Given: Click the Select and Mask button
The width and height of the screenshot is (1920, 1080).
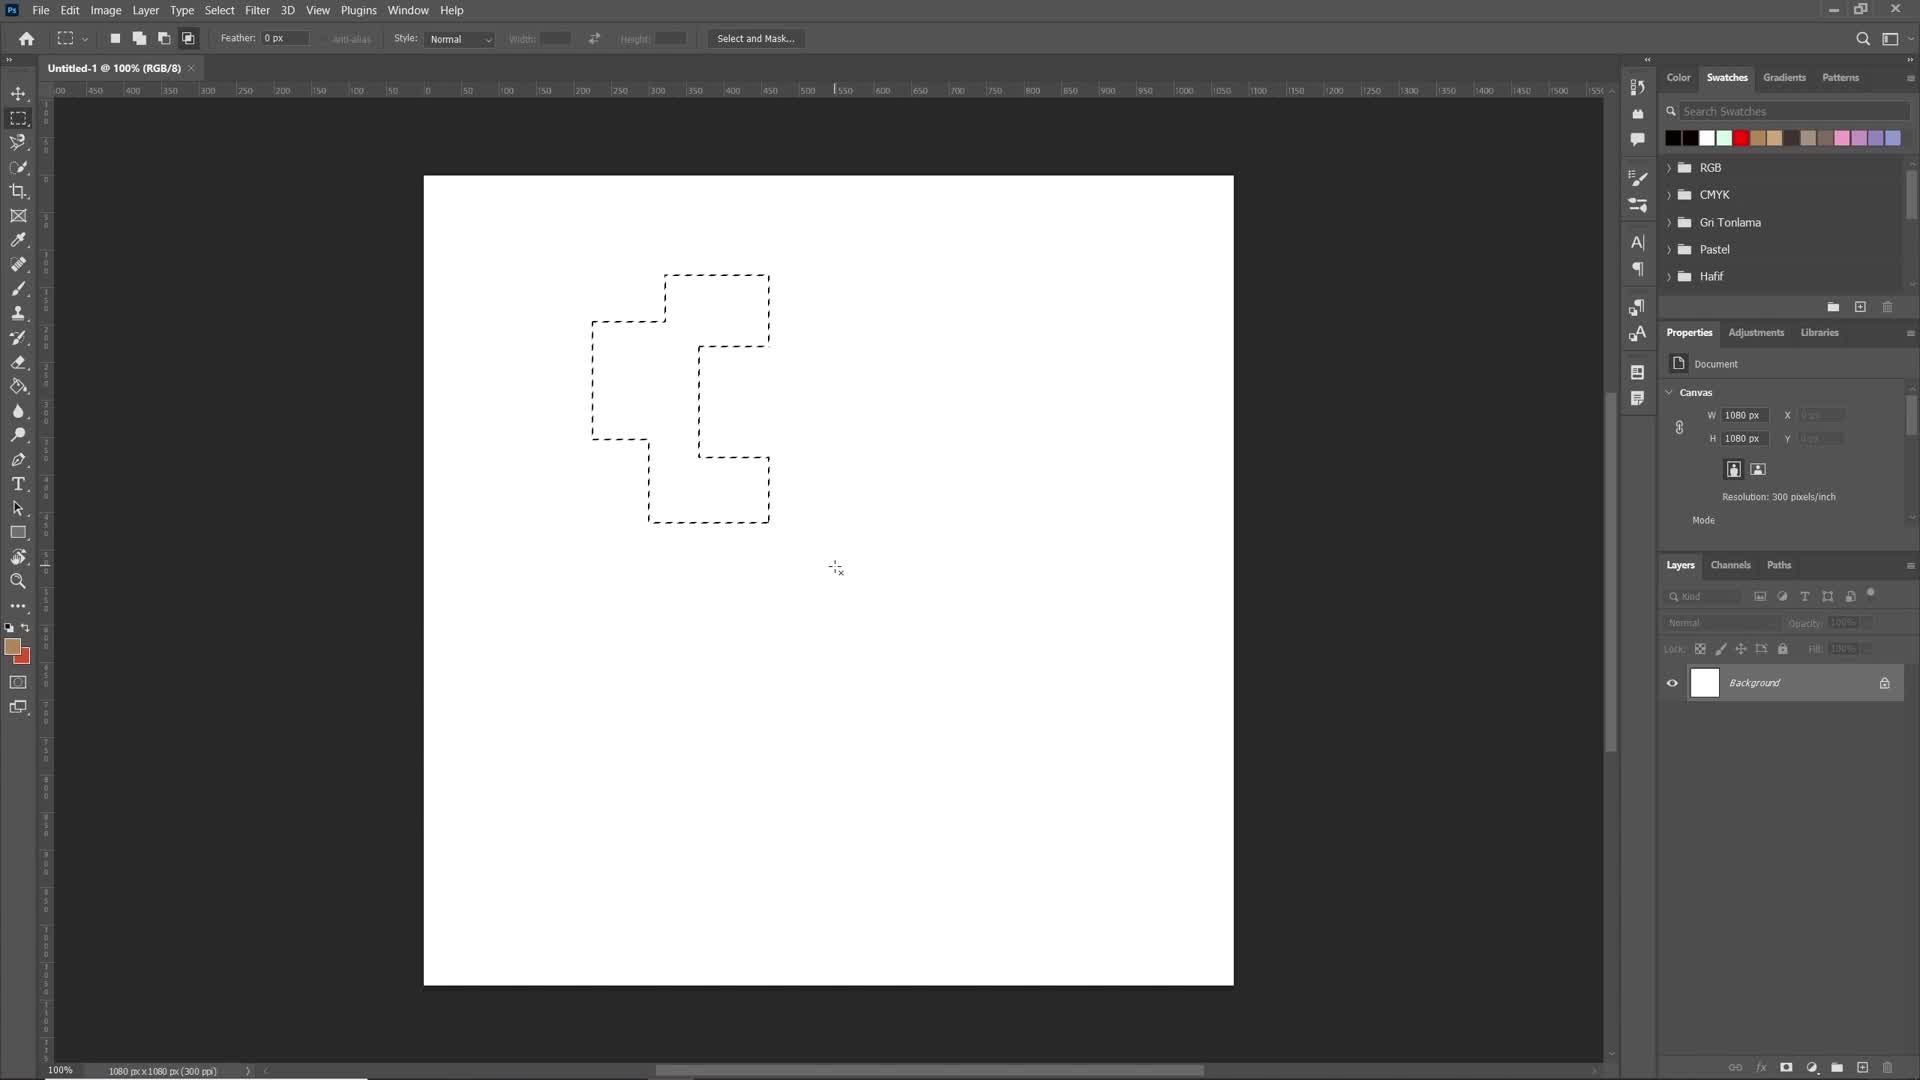Looking at the screenshot, I should point(756,38).
